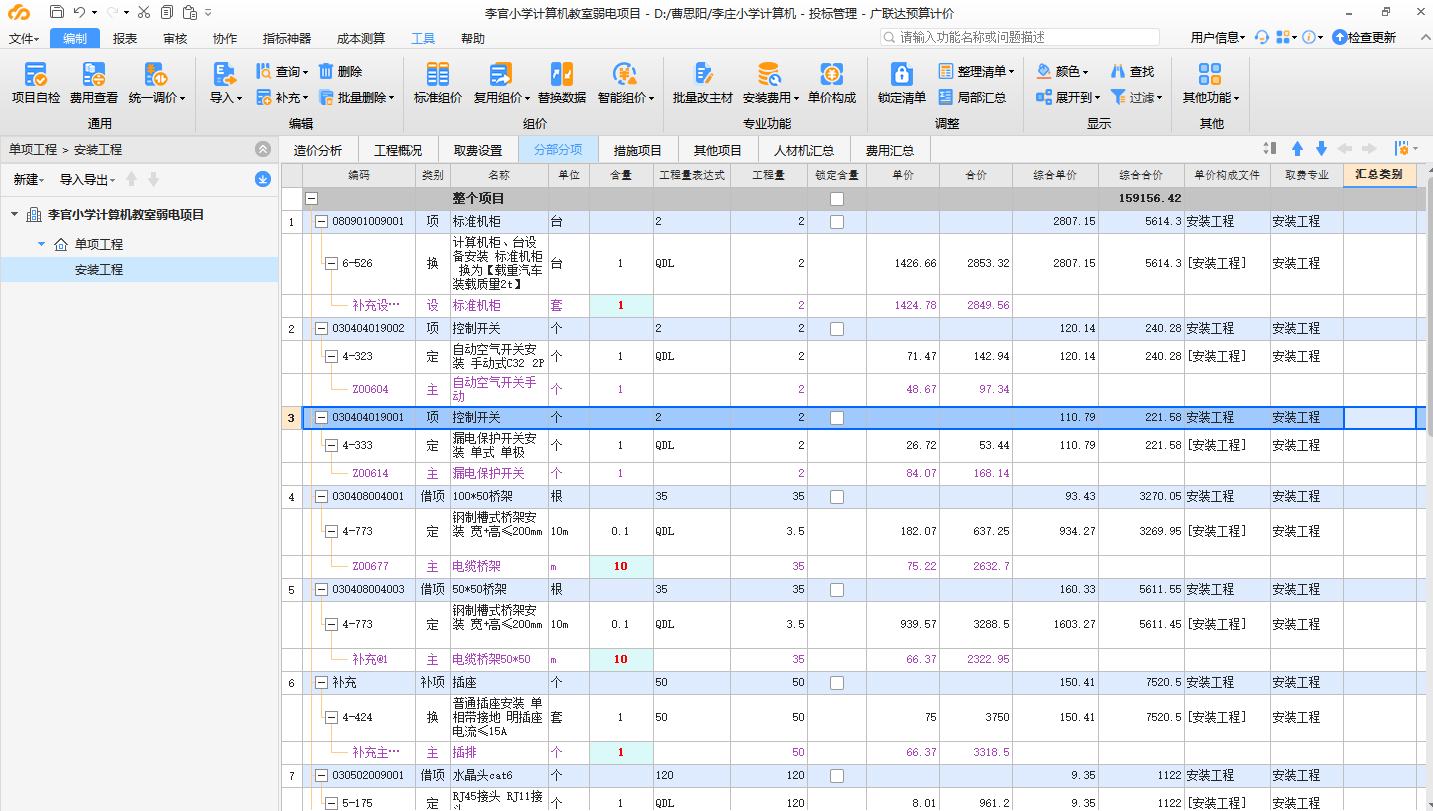Click the customer service headset icon
1433x811 pixels.
(1262, 37)
